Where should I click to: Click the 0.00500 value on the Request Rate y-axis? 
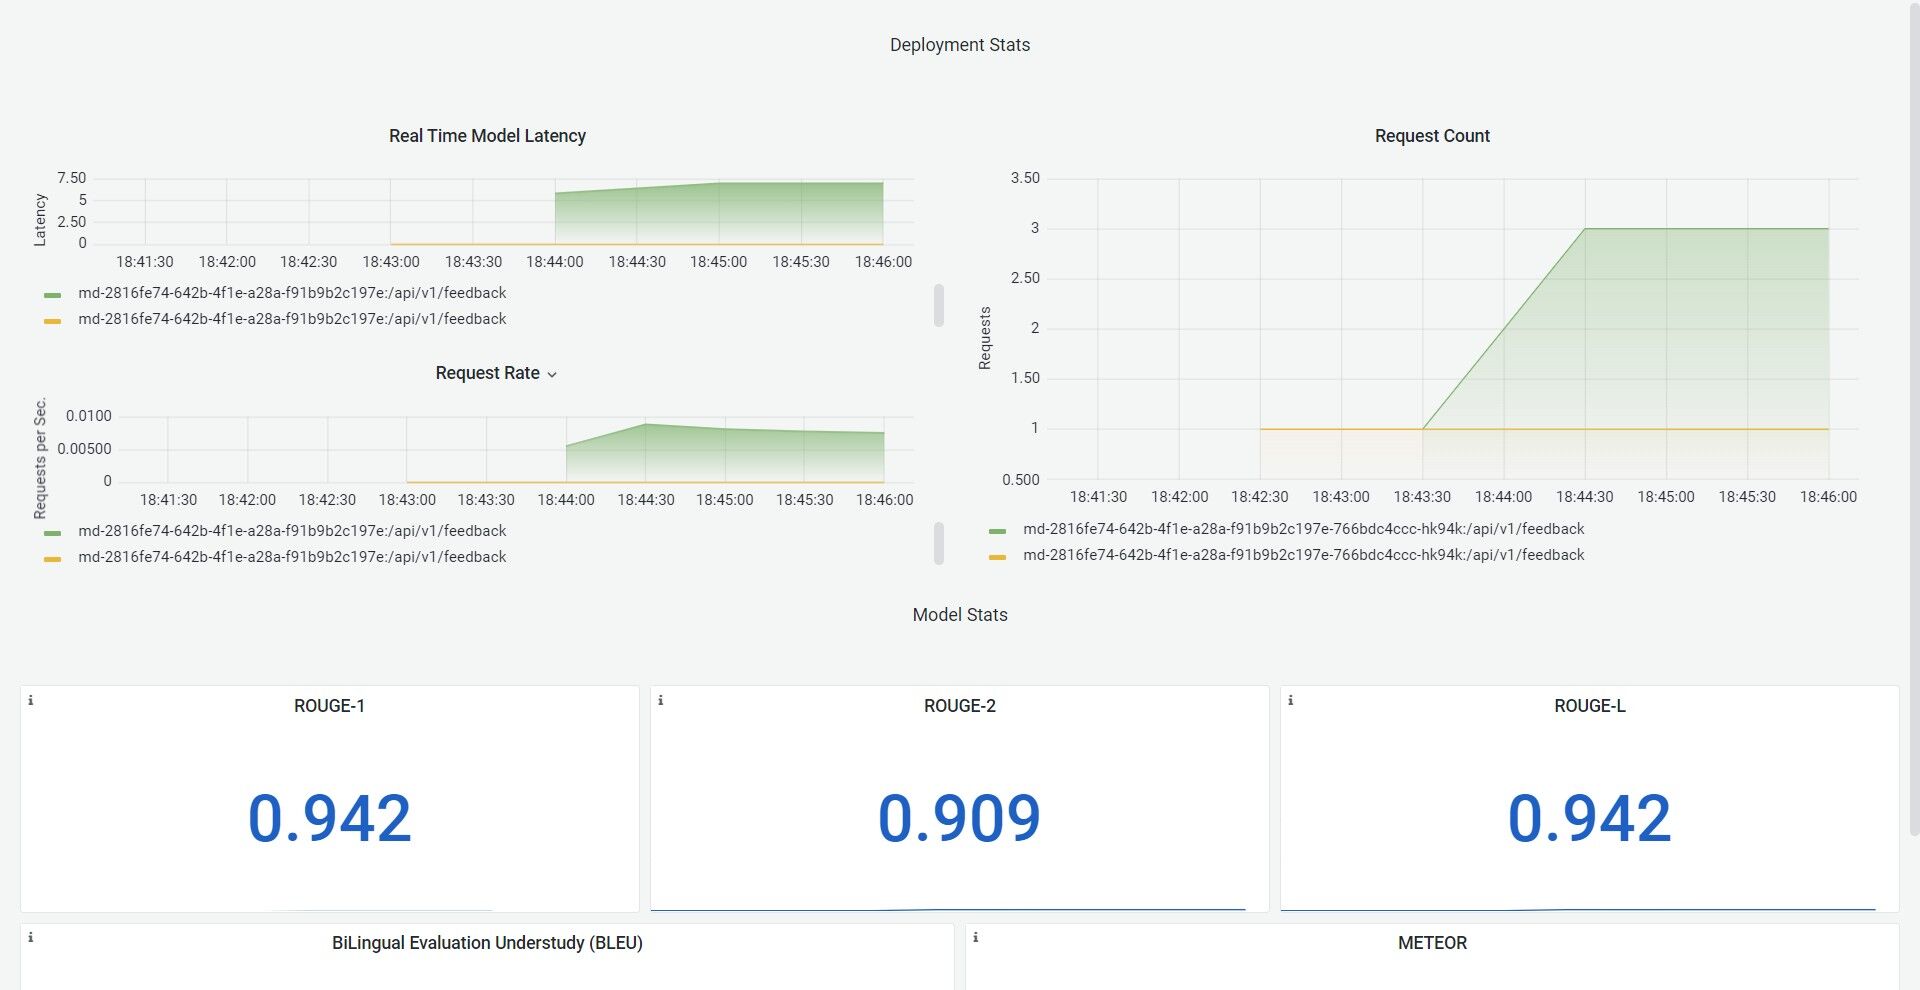(85, 449)
